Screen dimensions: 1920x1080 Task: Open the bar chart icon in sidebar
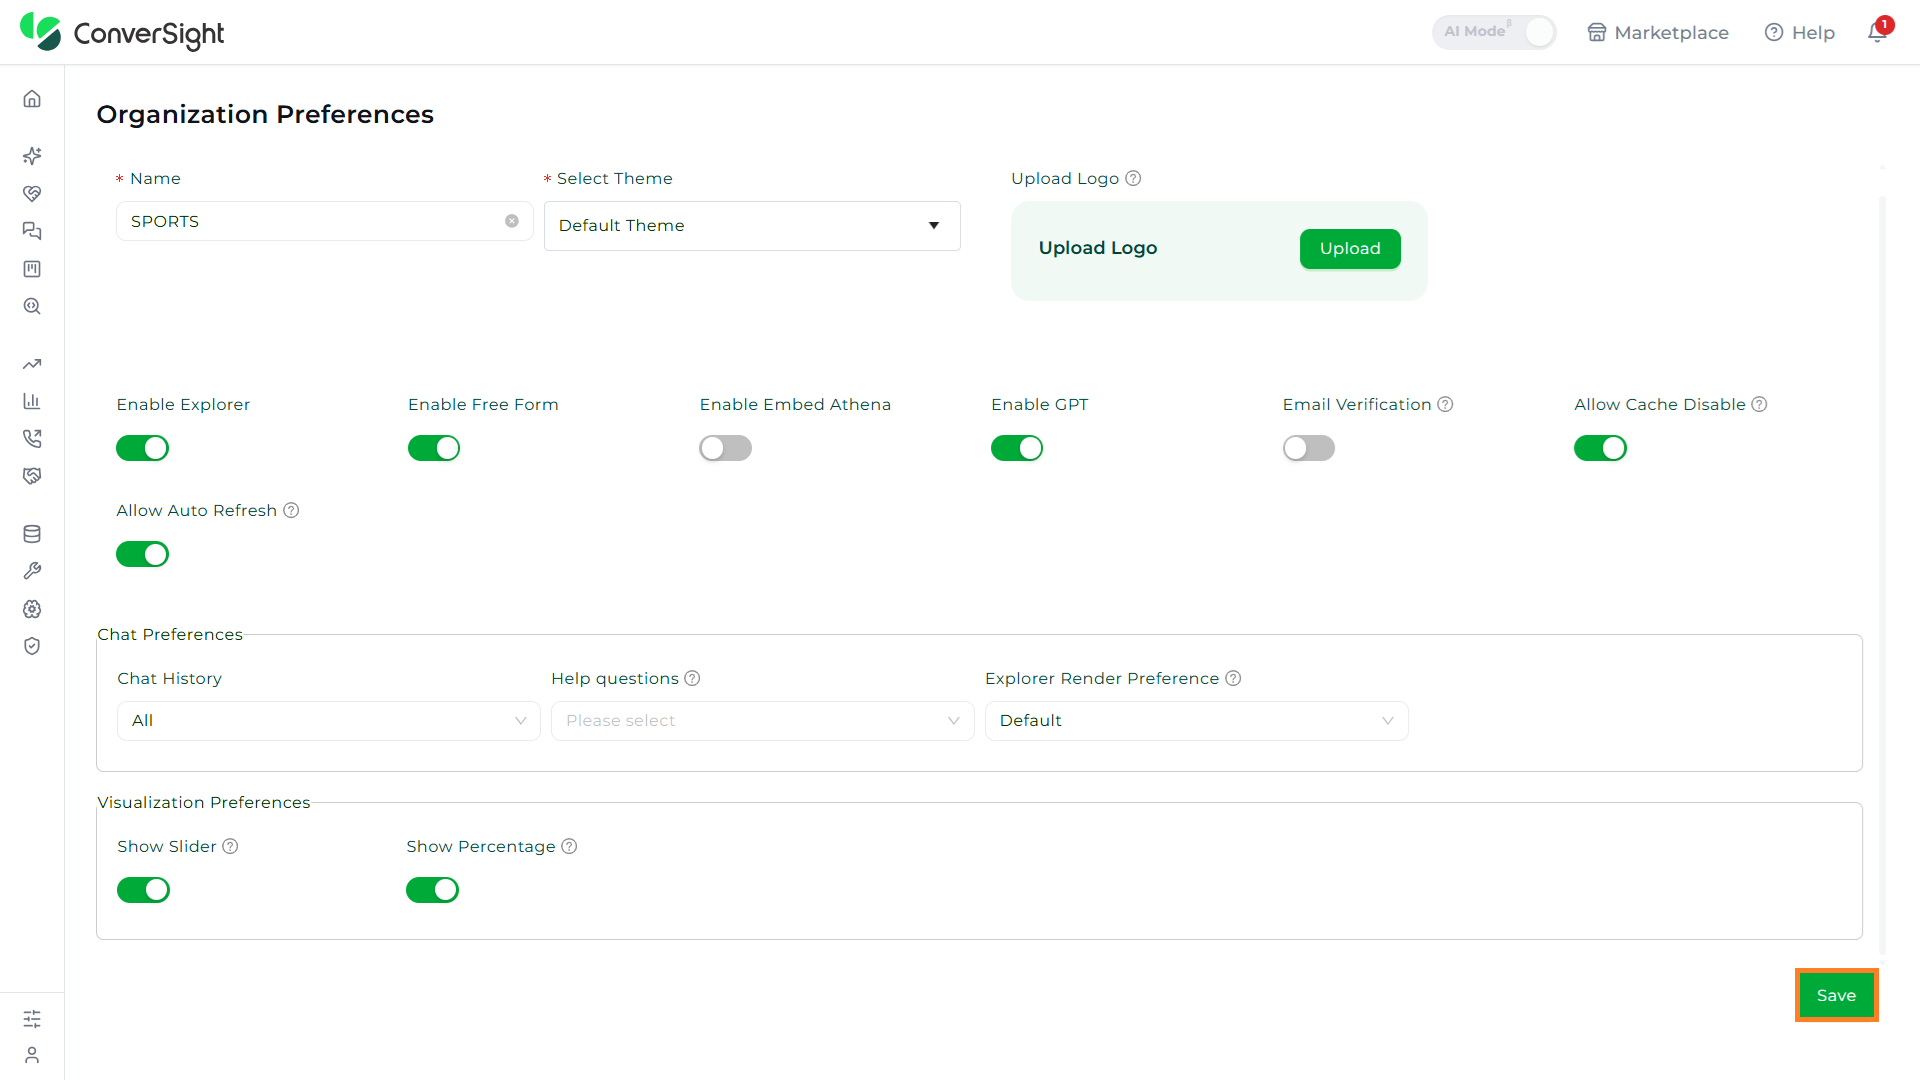(x=32, y=401)
